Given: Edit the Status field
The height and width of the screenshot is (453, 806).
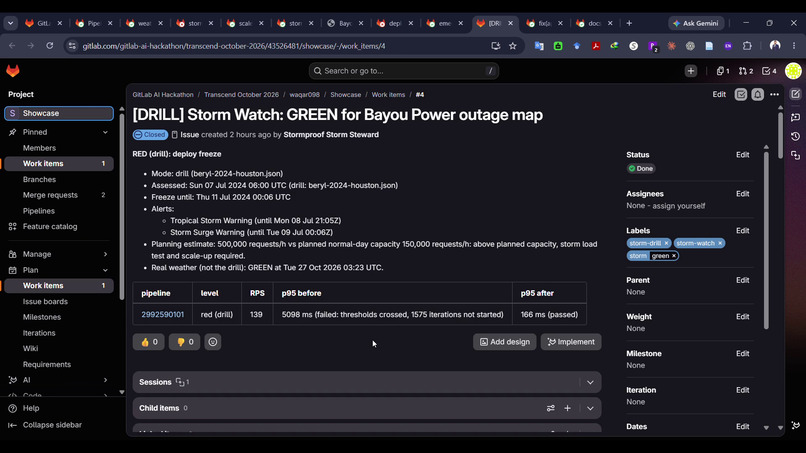Looking at the screenshot, I should point(742,155).
